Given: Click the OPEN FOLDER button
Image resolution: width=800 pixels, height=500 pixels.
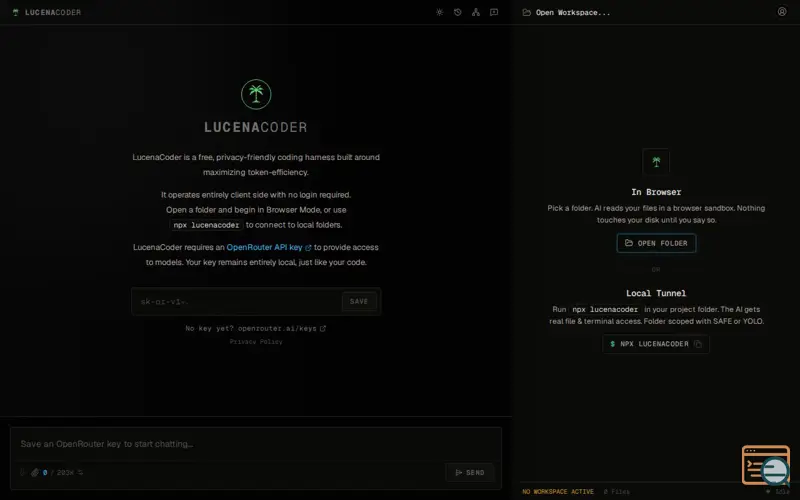Looking at the screenshot, I should 656,243.
